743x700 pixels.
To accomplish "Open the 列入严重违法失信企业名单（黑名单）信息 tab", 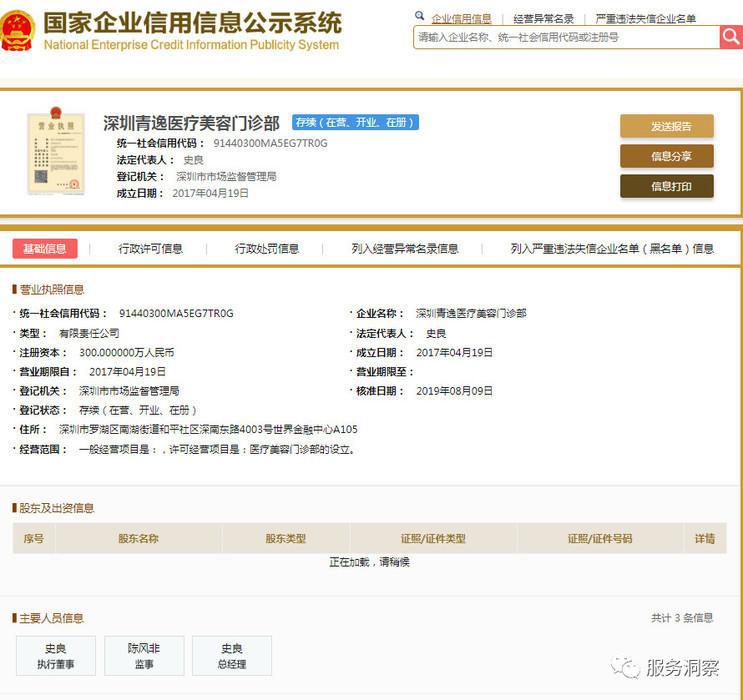I will click(x=612, y=249).
